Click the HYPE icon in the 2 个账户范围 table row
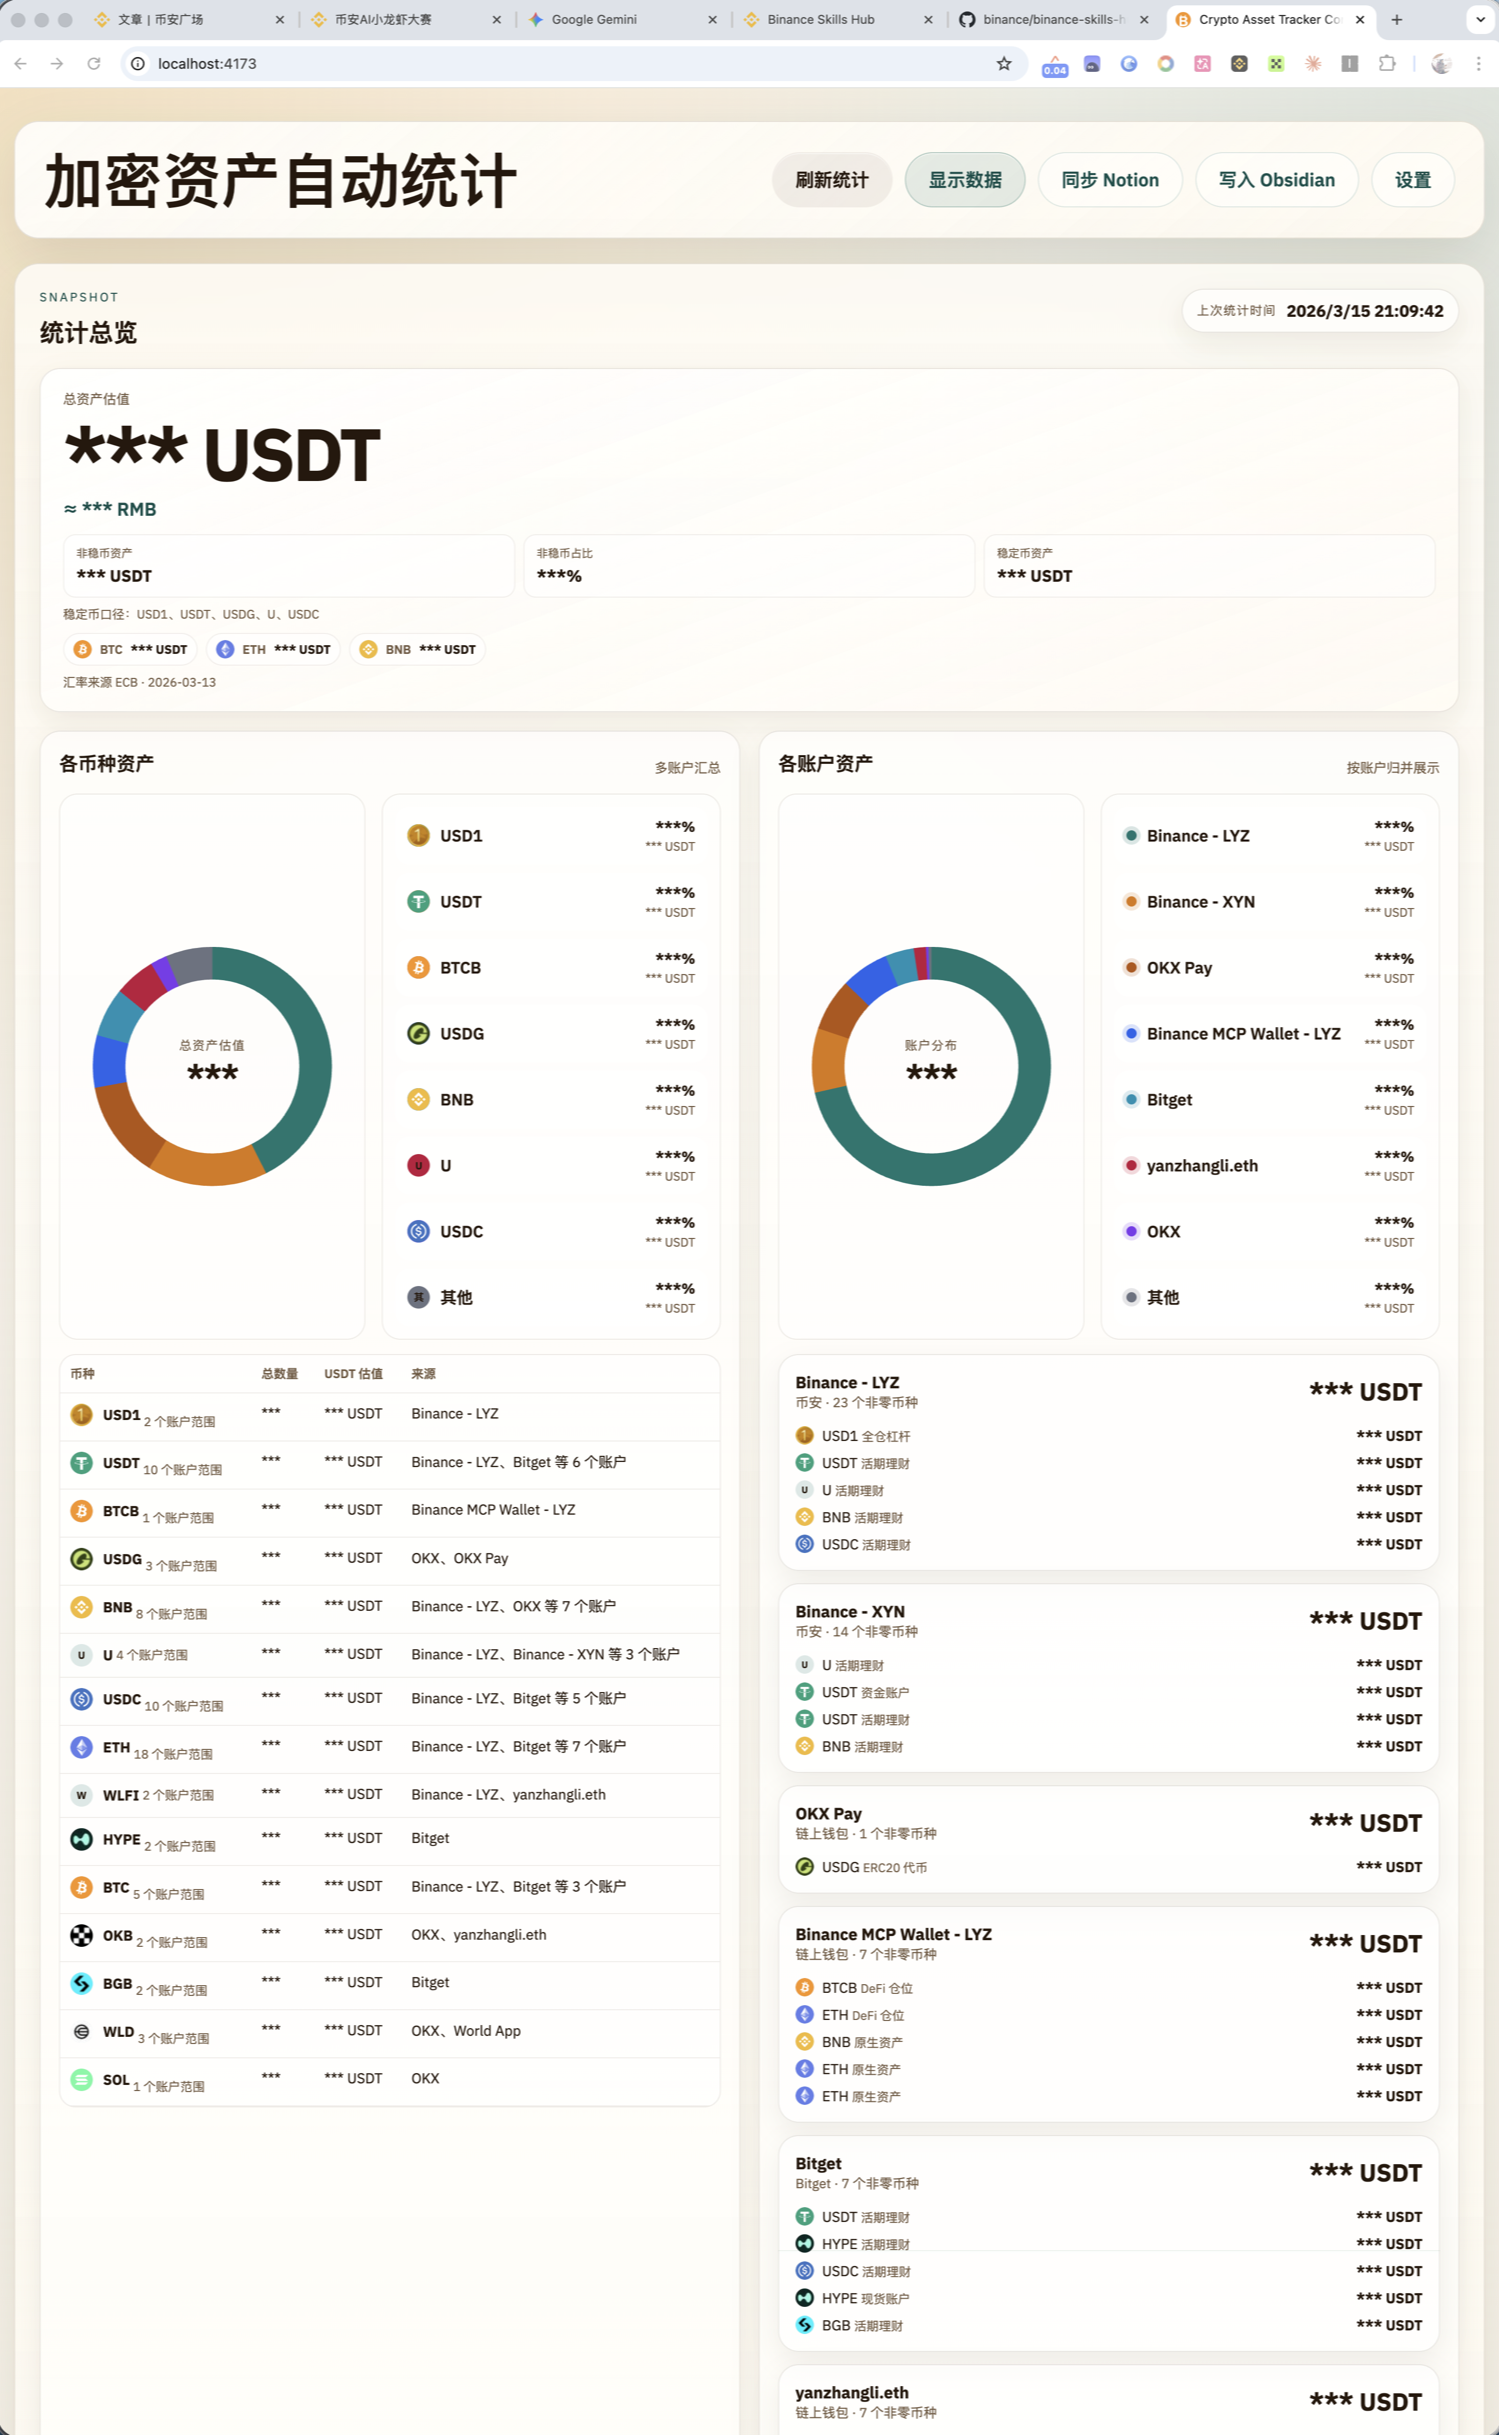 82,1839
